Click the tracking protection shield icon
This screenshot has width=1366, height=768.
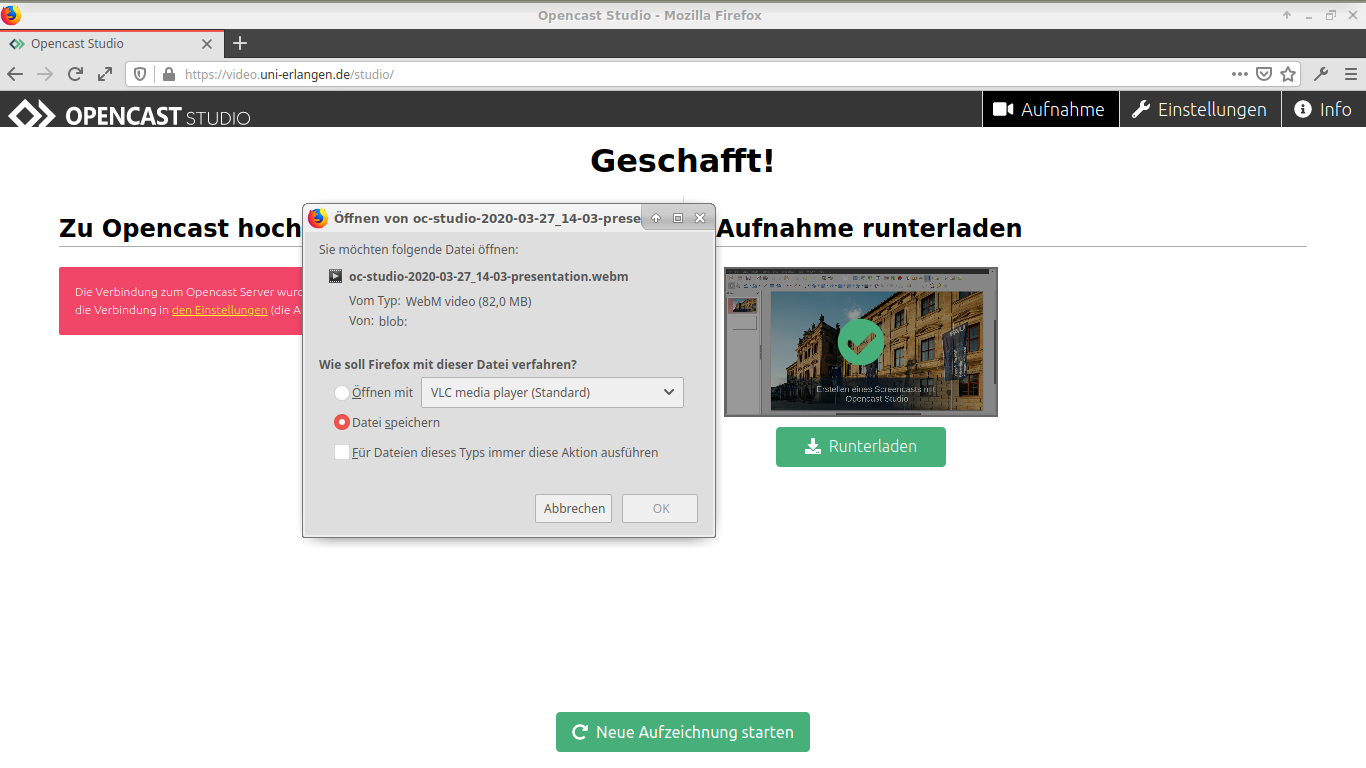click(x=140, y=74)
